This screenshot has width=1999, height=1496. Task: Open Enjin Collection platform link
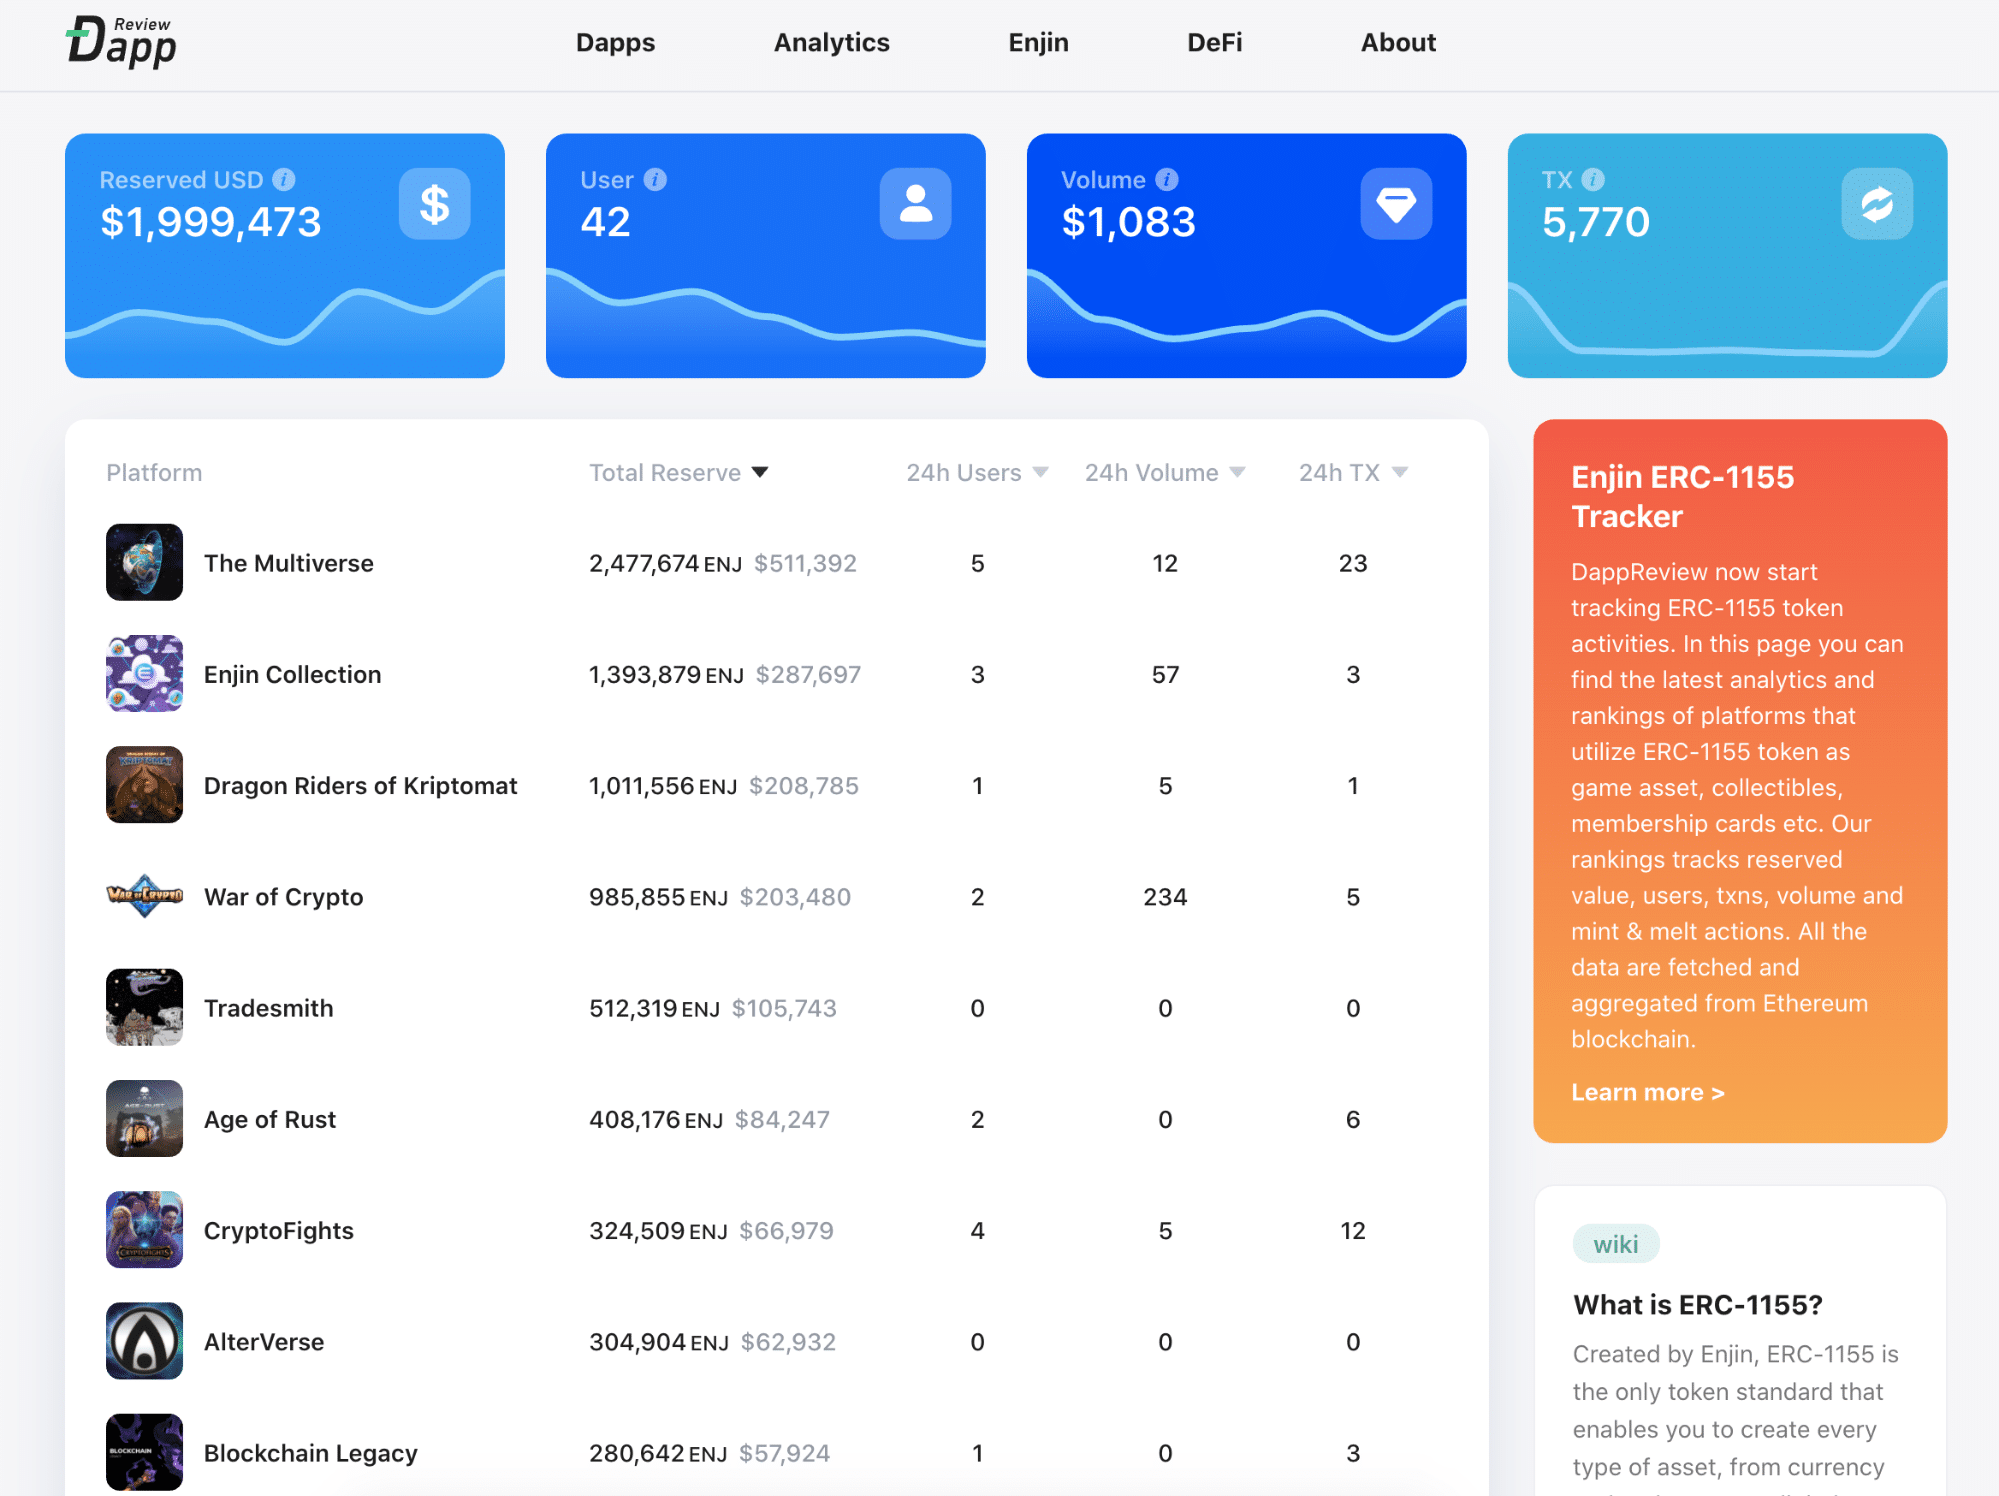pos(292,674)
